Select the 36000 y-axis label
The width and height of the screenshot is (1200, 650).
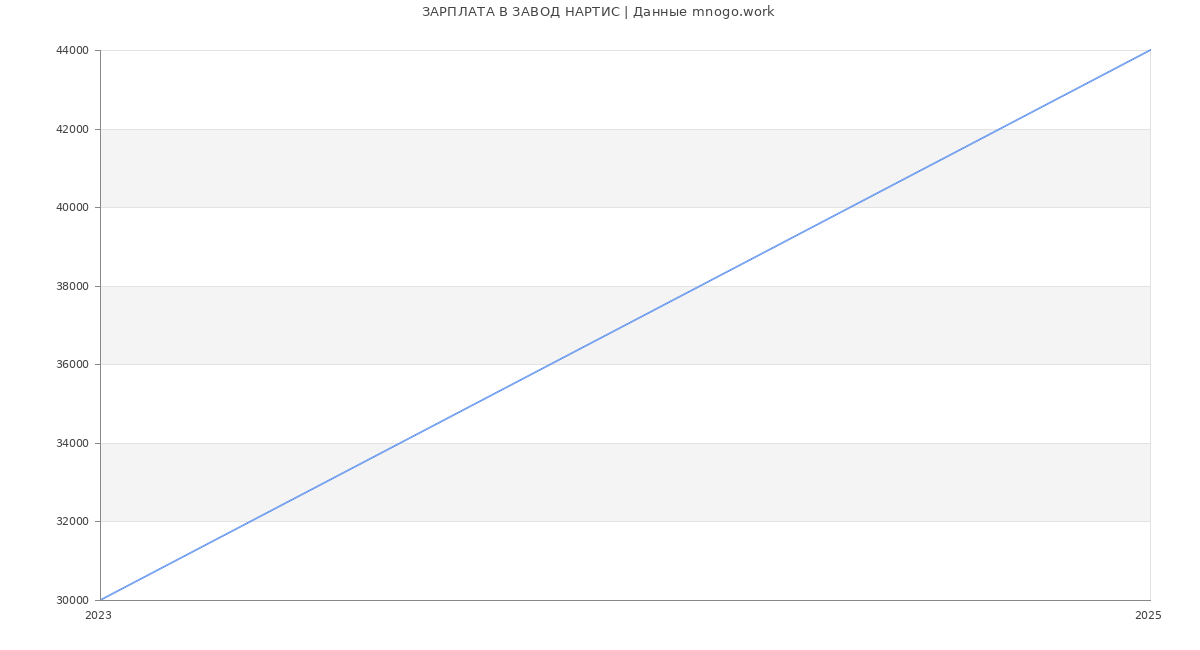coord(72,365)
